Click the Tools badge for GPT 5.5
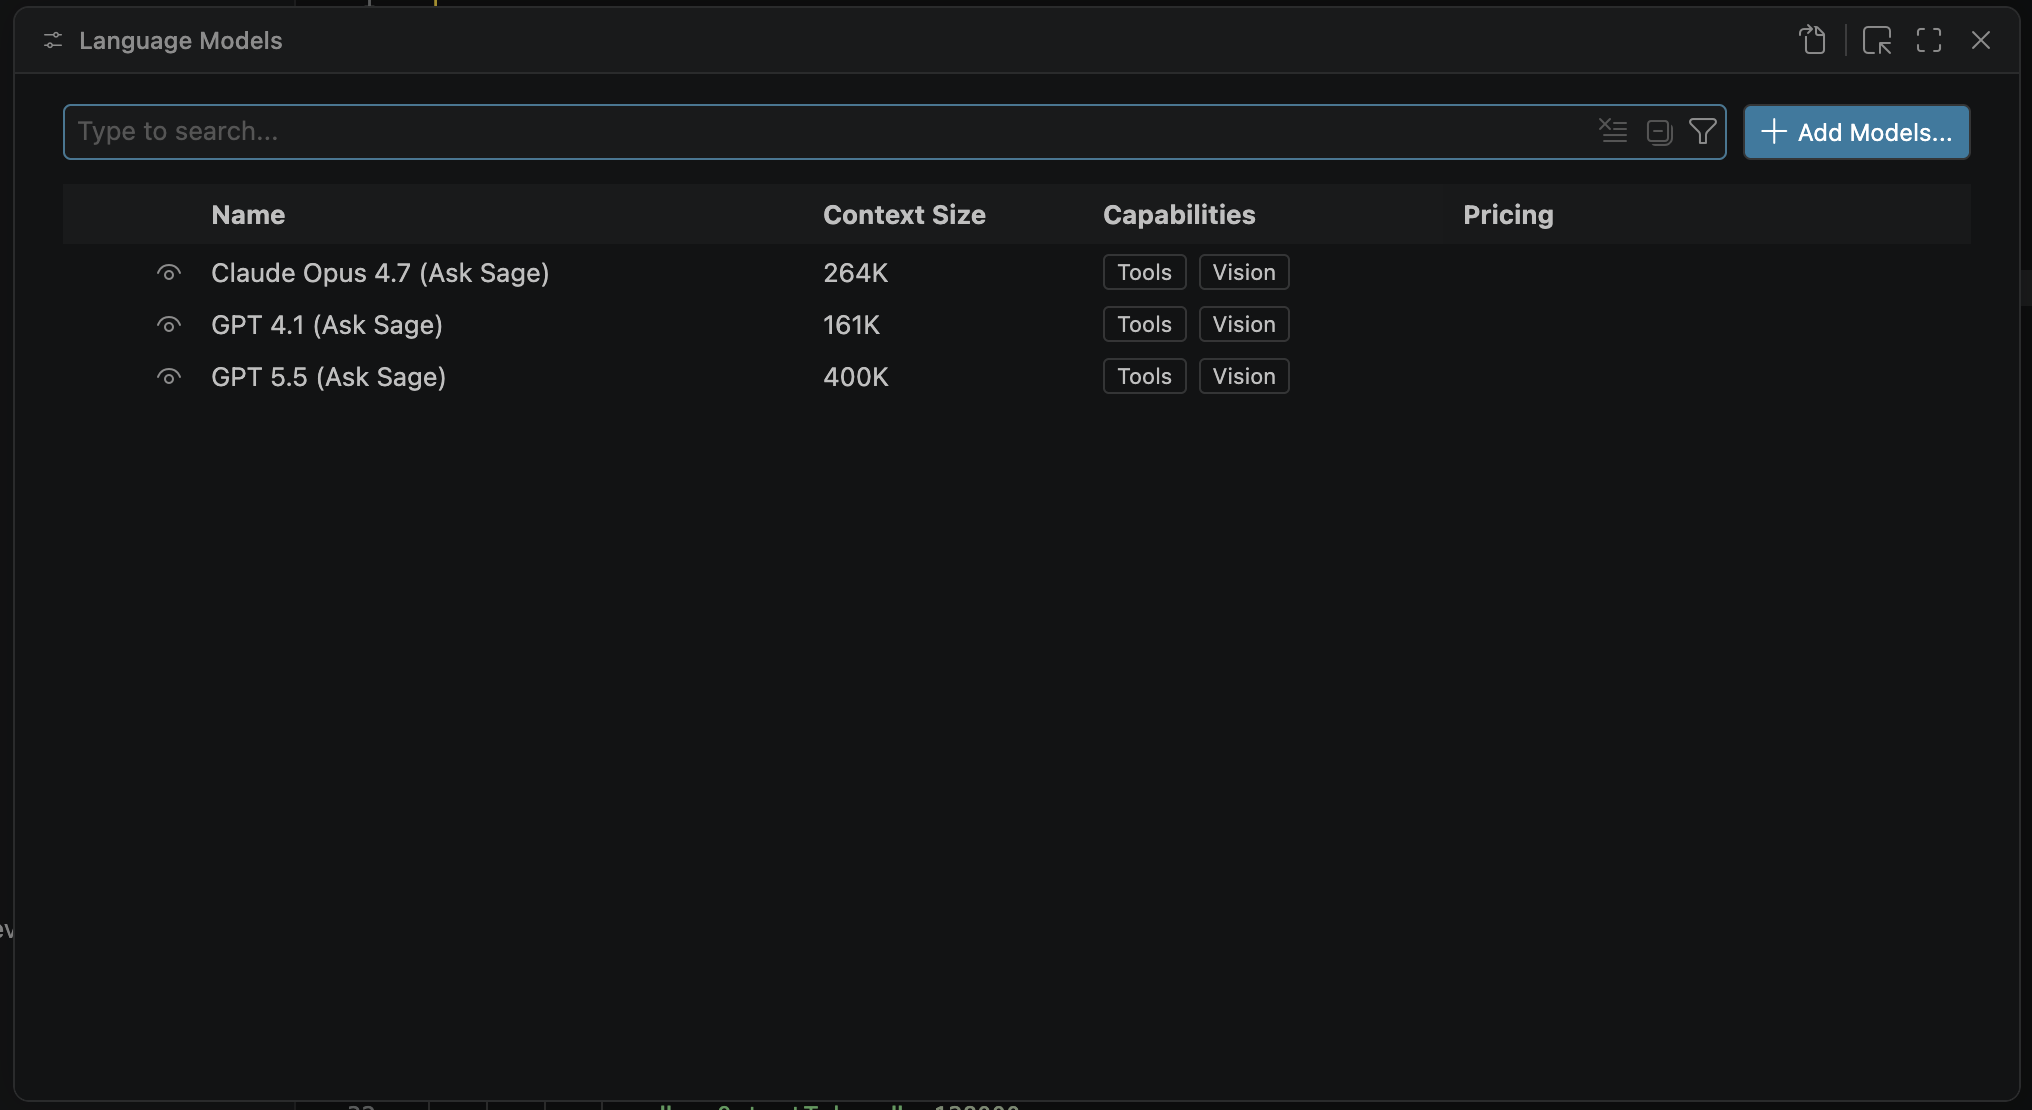 [1144, 376]
